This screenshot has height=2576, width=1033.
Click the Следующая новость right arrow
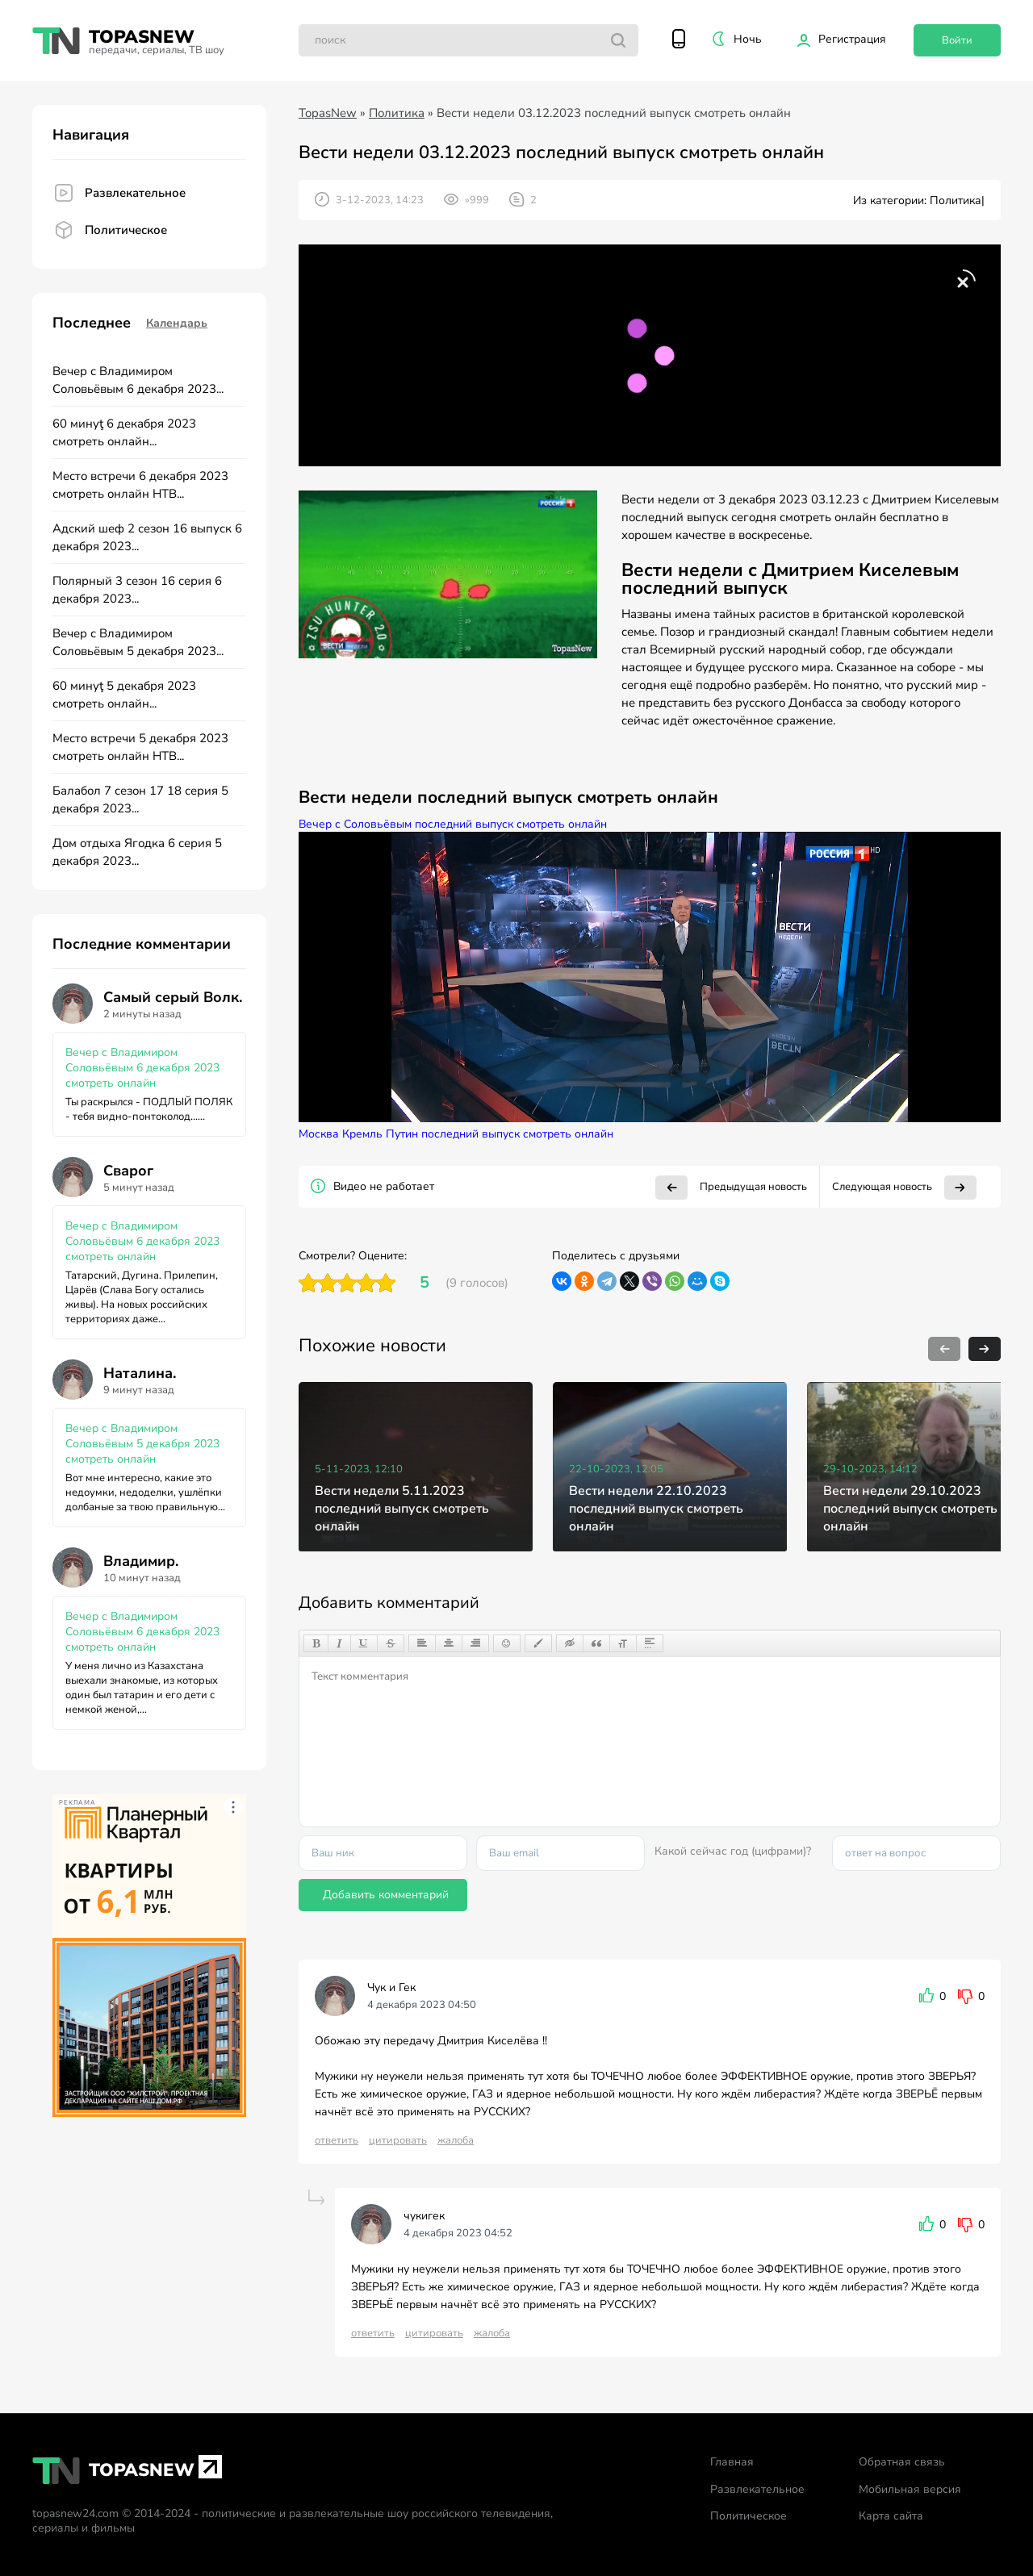[959, 1187]
